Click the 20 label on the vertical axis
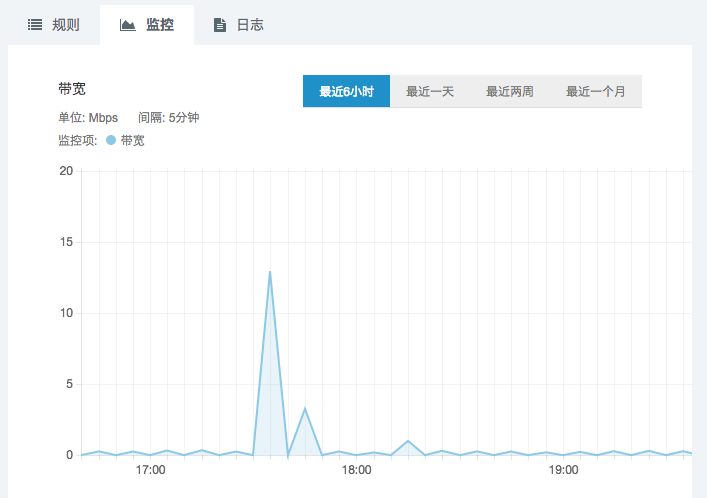Viewport: 707px width, 498px height. tap(66, 171)
